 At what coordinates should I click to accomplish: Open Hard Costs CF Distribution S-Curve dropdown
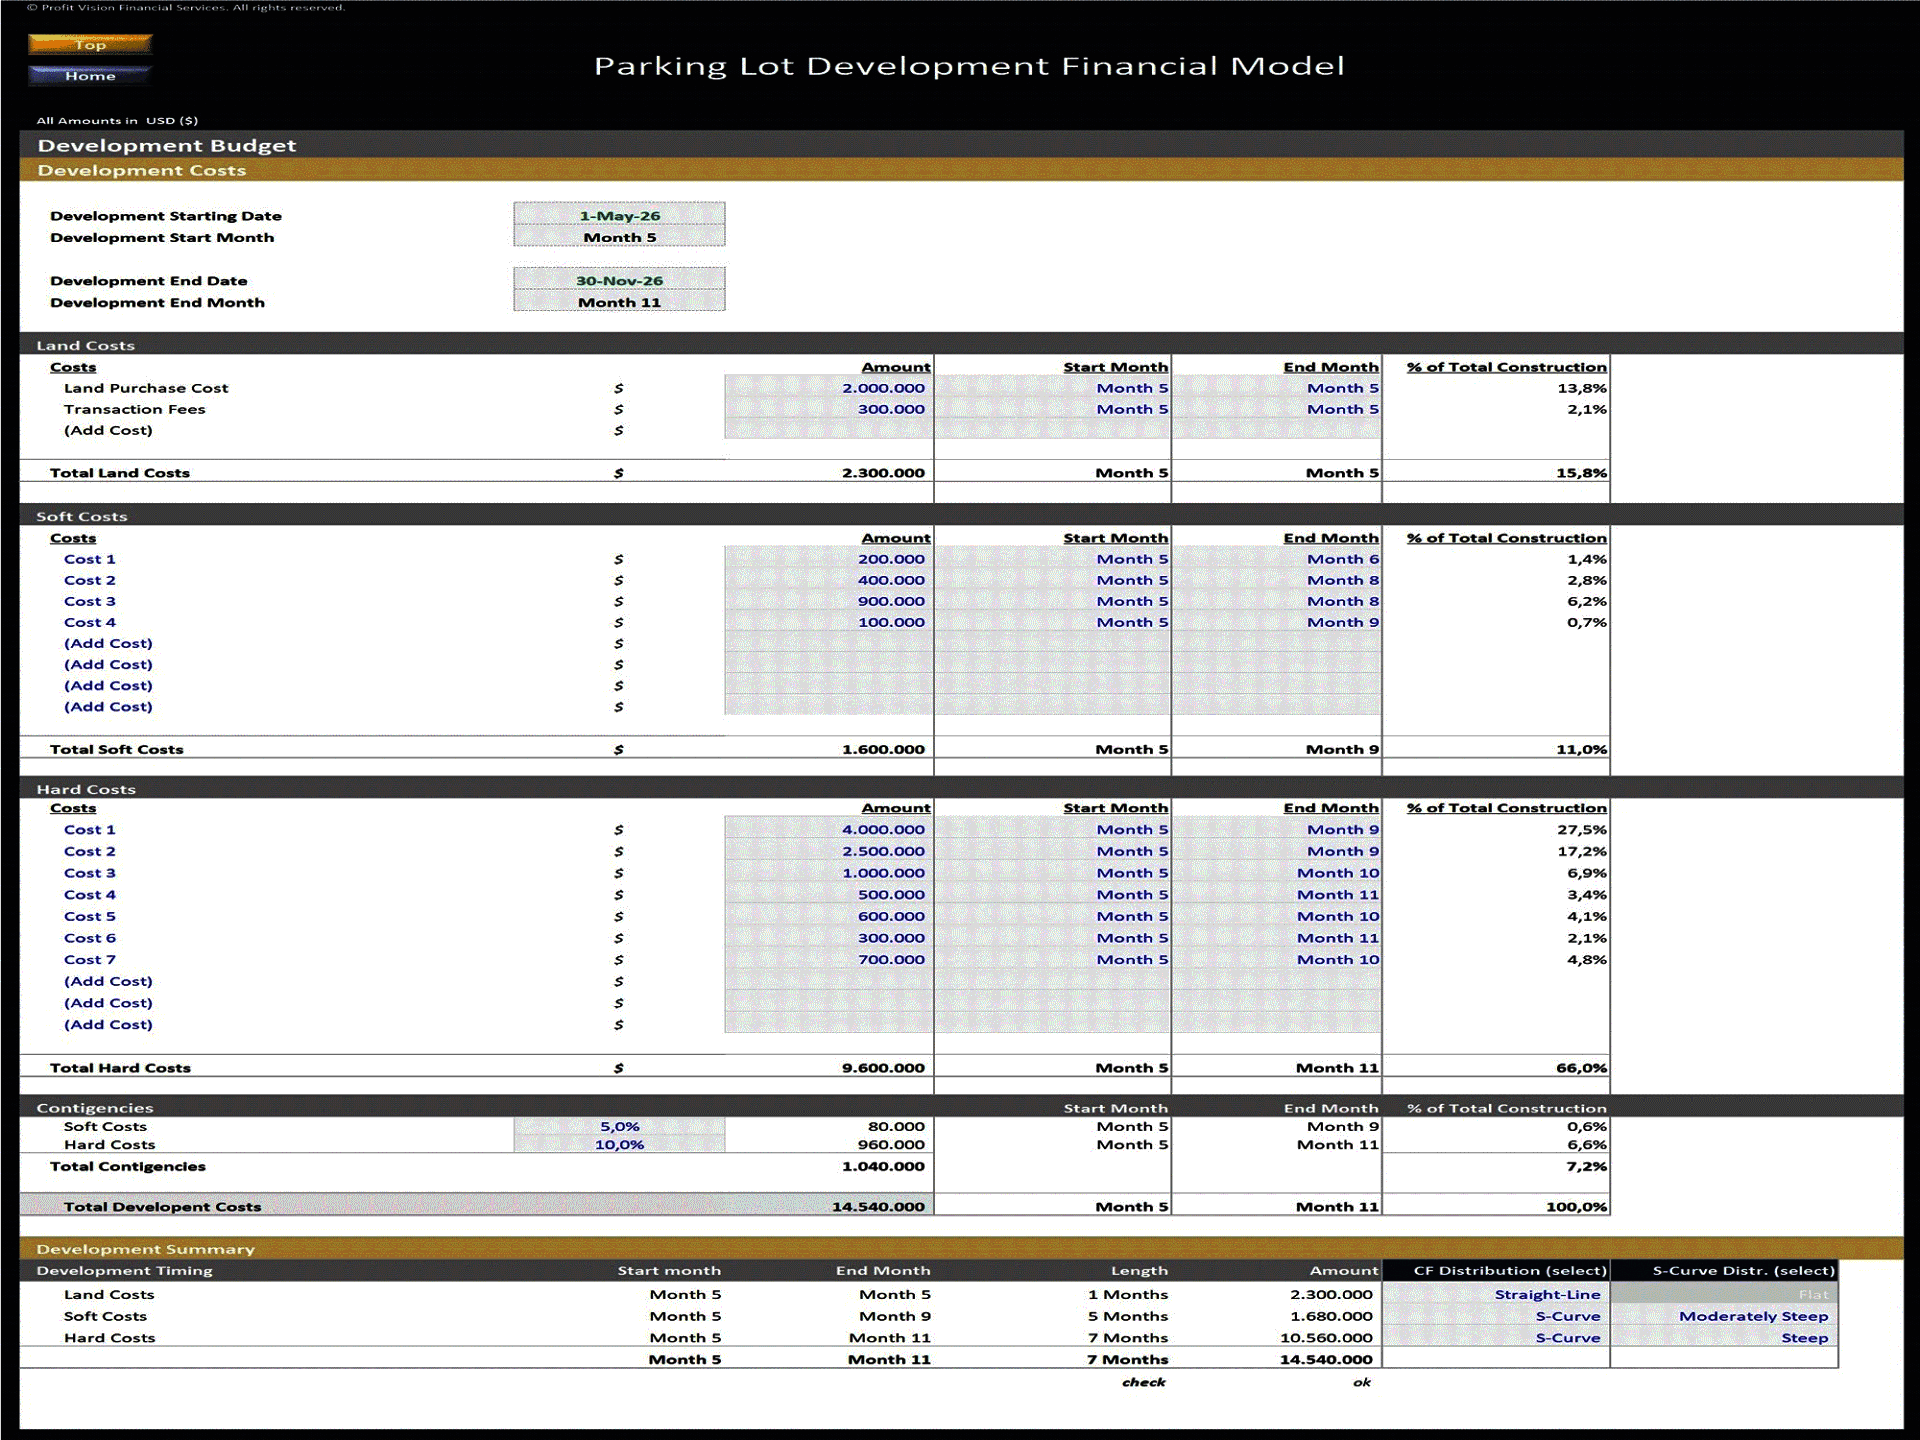(1497, 1337)
